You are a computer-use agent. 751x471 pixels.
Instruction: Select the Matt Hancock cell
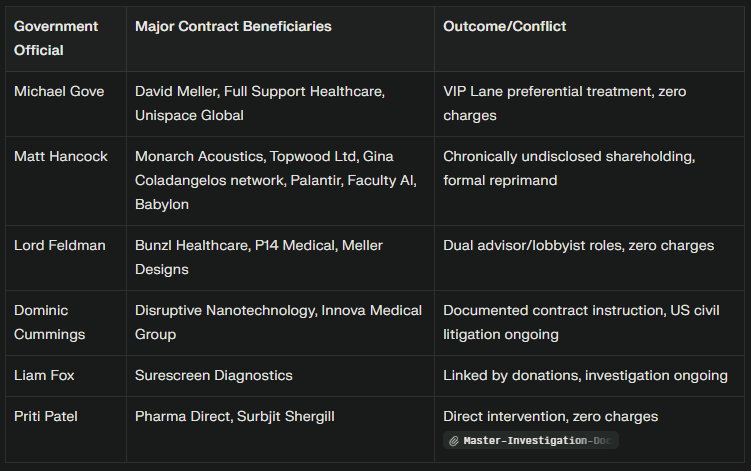[x=66, y=181]
